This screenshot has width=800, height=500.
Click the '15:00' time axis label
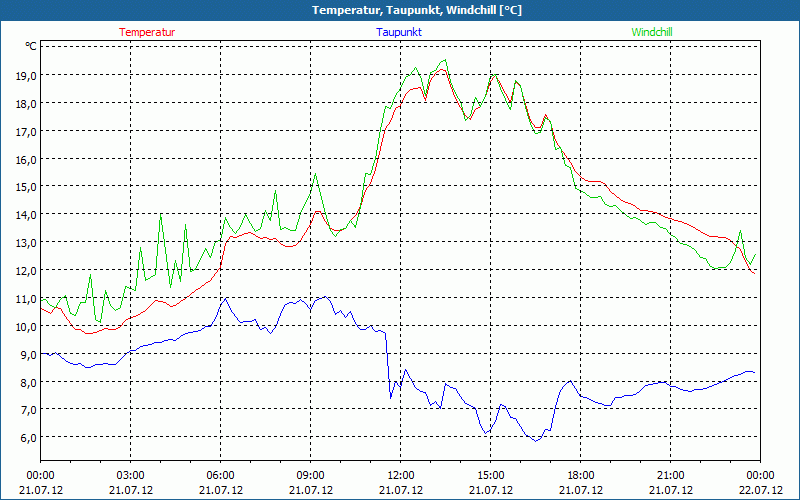tap(490, 476)
